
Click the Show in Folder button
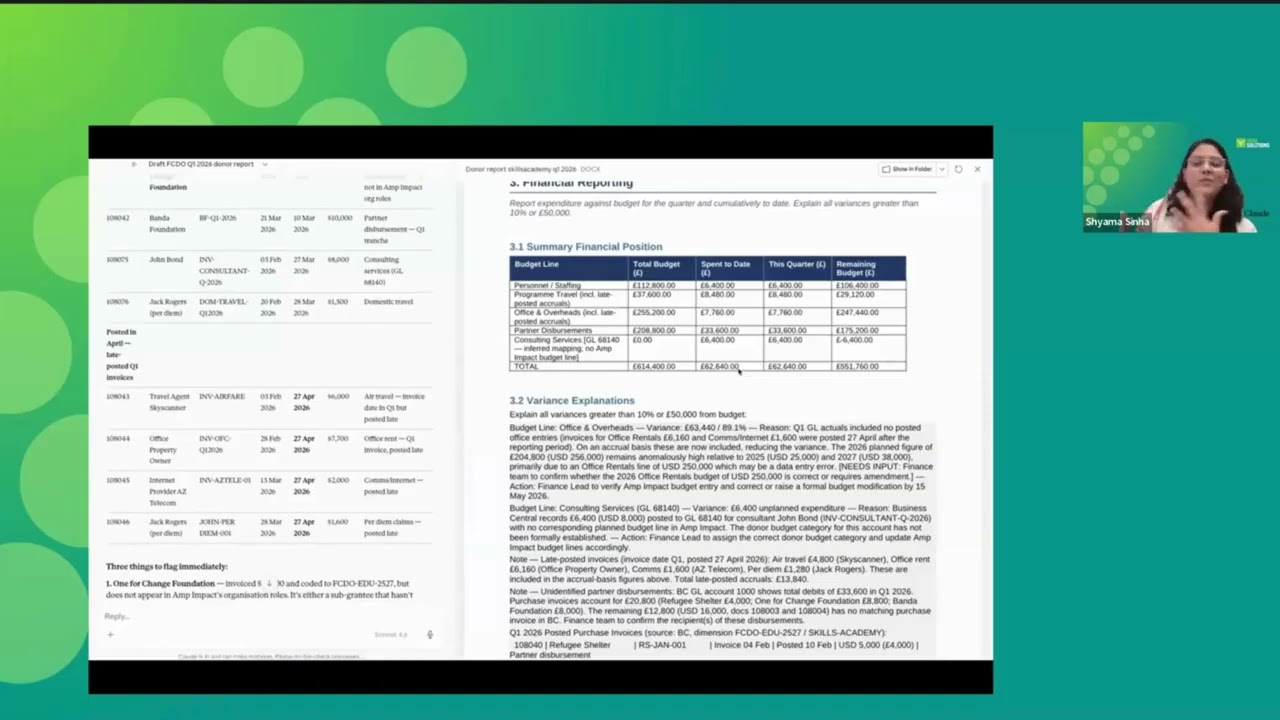907,169
